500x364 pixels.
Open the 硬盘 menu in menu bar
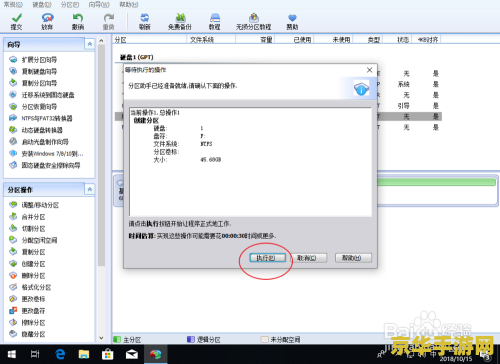(x=42, y=5)
